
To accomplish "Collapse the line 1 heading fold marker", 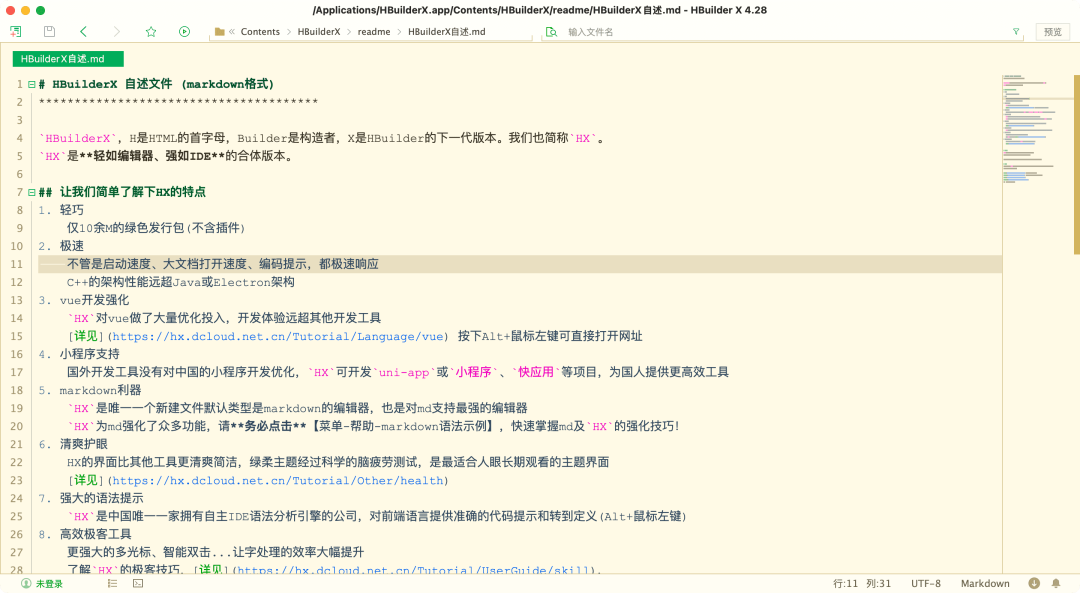I will pyautogui.click(x=32, y=84).
